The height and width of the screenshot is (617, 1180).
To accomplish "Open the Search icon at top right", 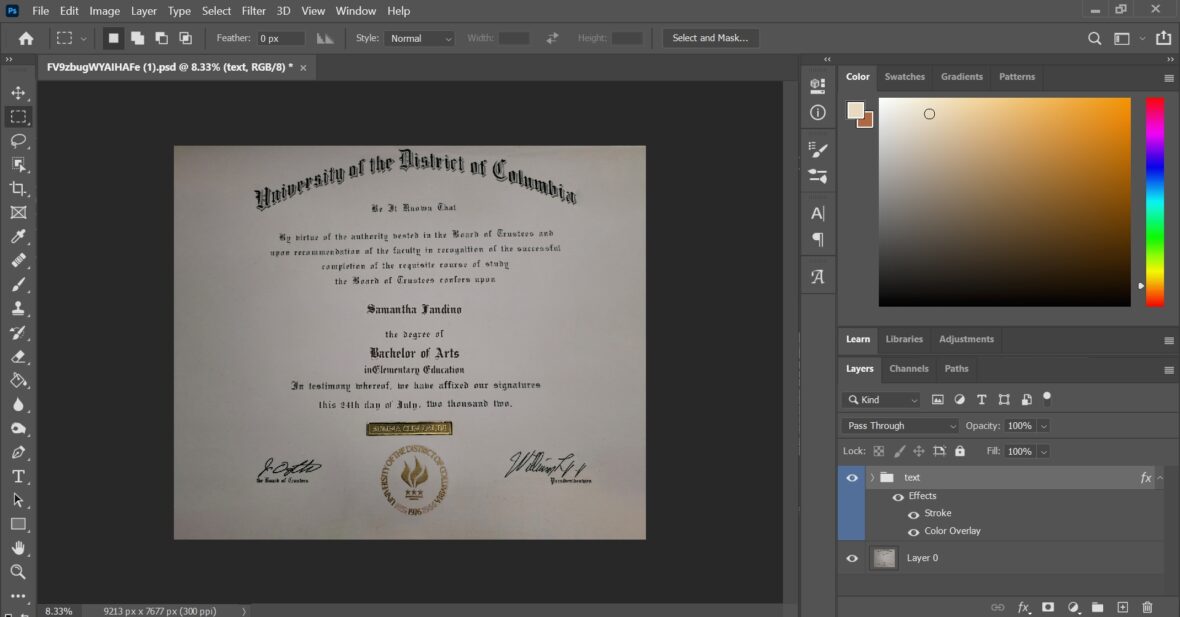I will tap(1094, 38).
